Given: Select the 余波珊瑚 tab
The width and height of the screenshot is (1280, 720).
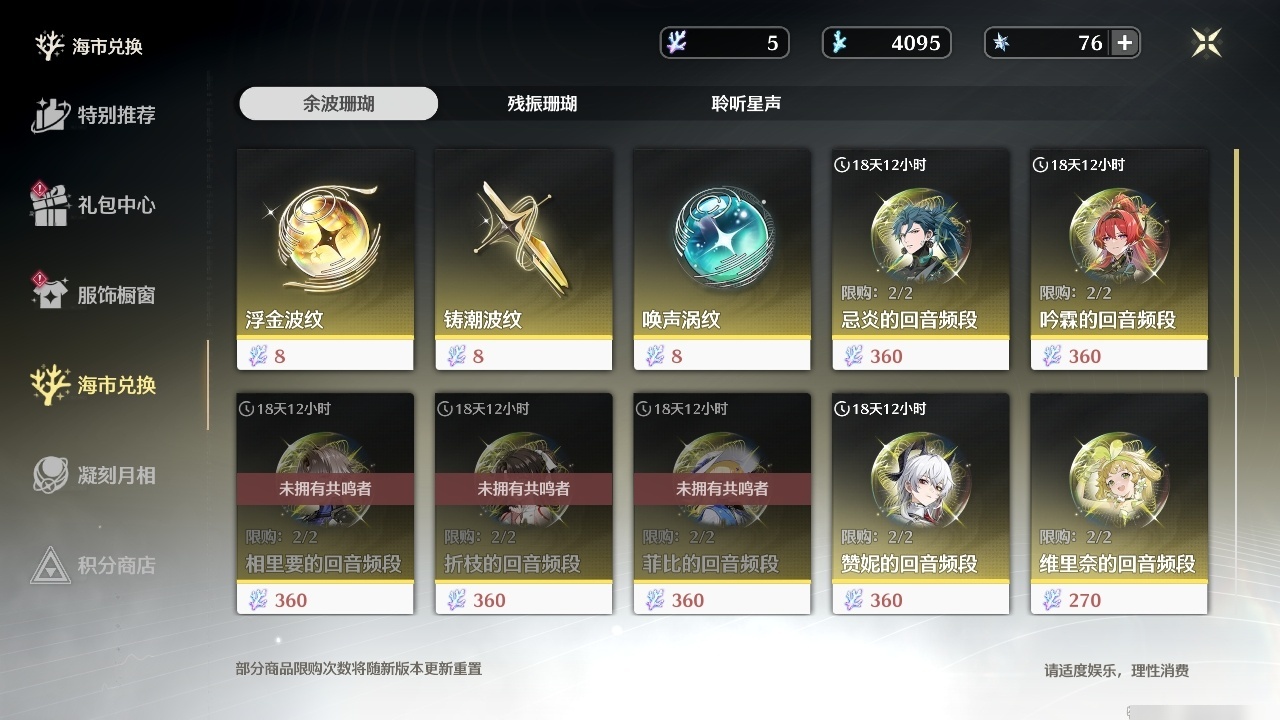Looking at the screenshot, I should click(x=338, y=104).
